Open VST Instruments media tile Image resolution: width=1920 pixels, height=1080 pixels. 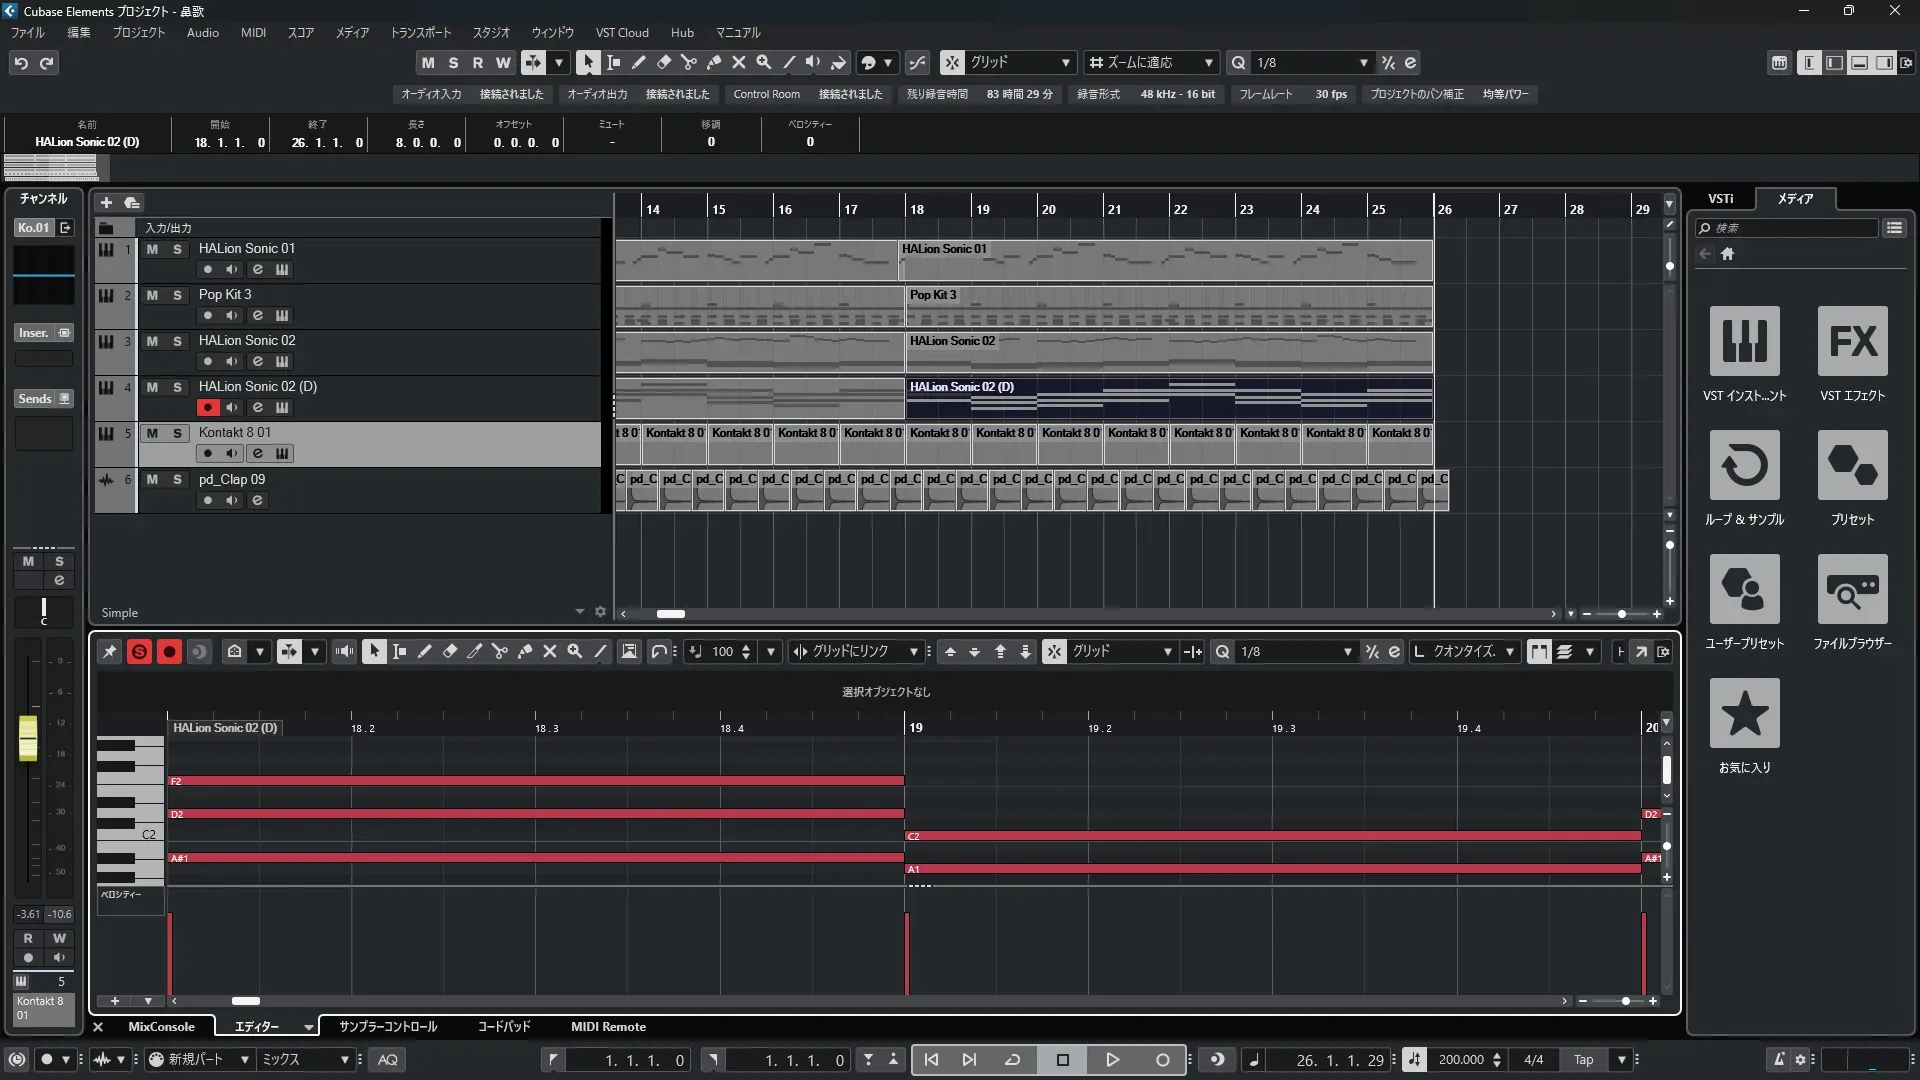click(x=1744, y=342)
